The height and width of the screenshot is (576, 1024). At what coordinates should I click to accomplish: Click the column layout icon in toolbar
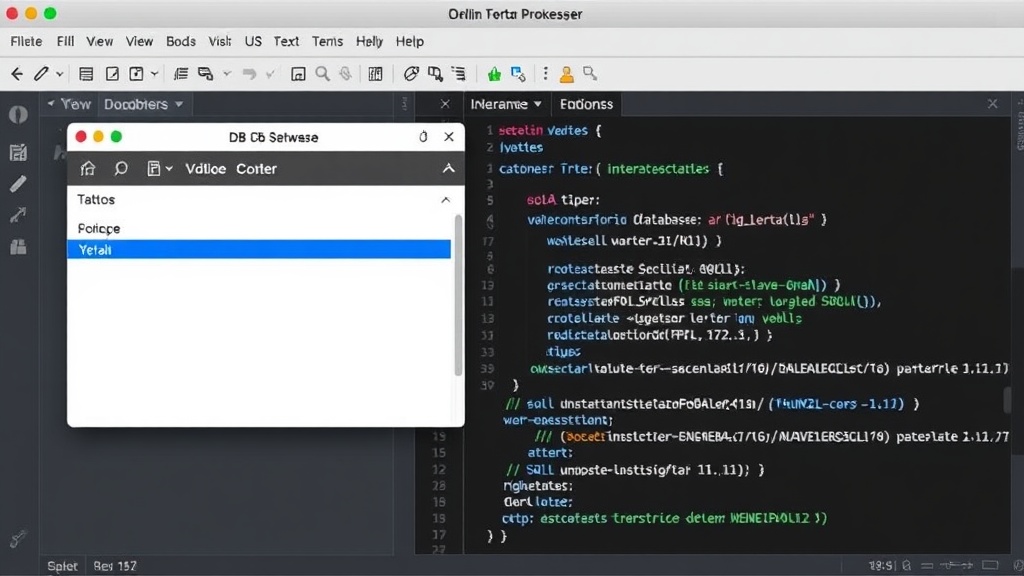(x=376, y=74)
